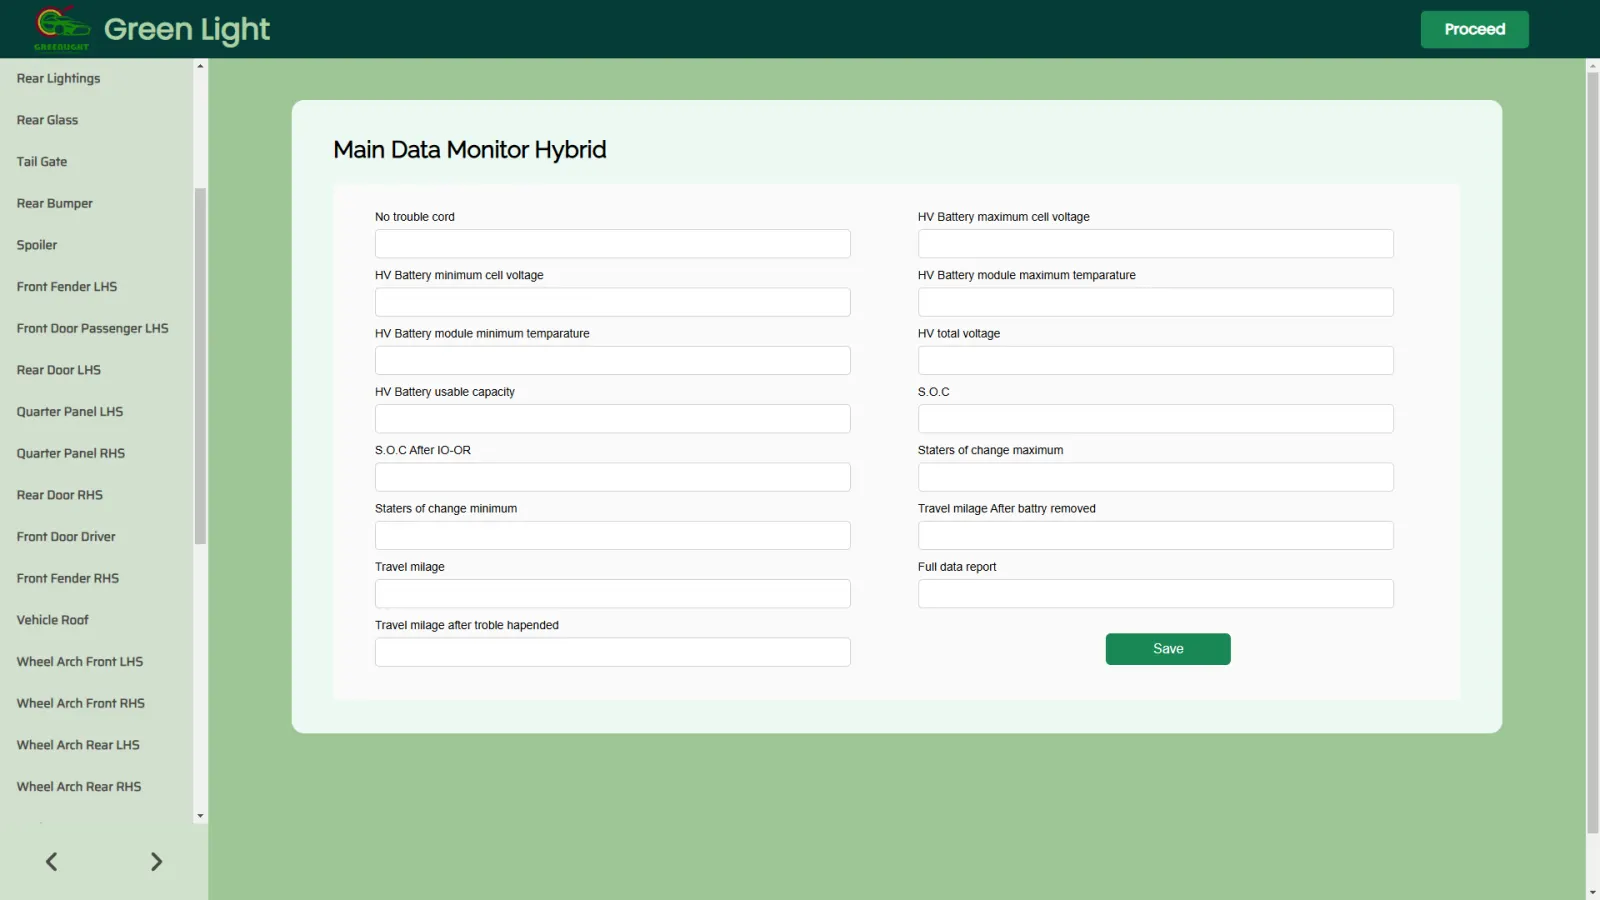This screenshot has width=1600, height=900.
Task: Click sidebar scroll-up arrow
Action: 200,66
